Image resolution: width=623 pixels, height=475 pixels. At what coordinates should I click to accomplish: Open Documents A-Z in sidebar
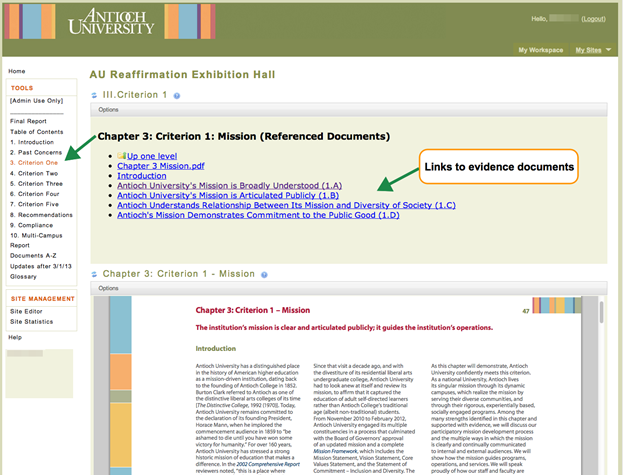coord(33,256)
